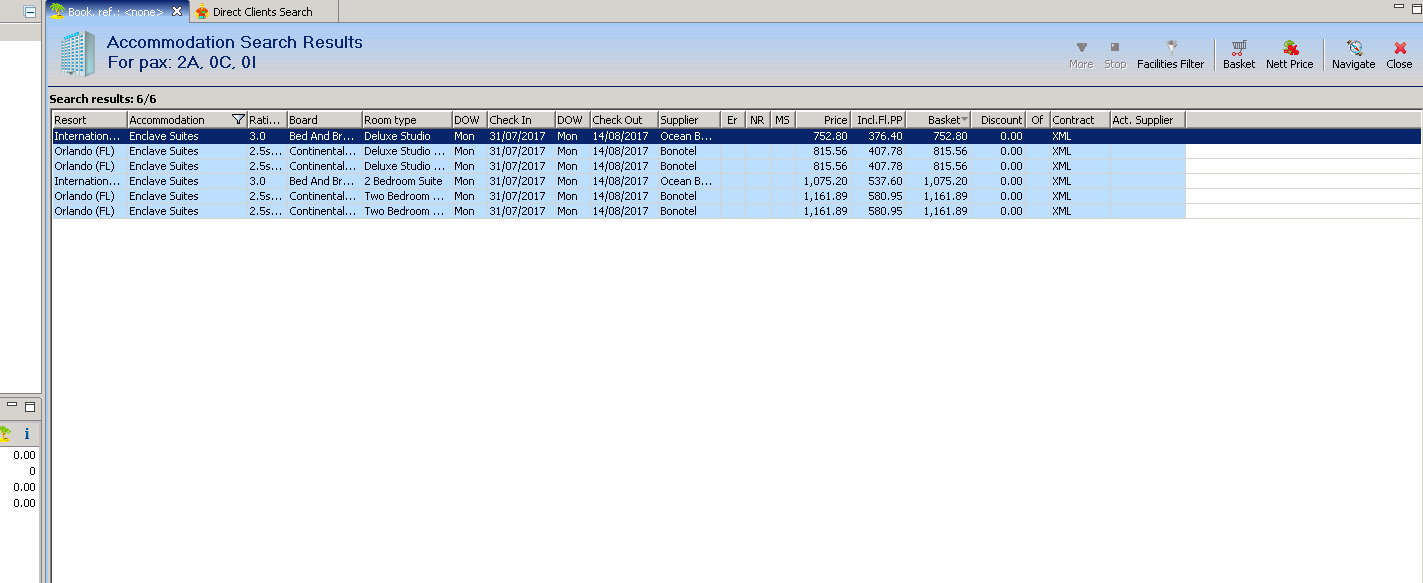Switch to Book. ref.: <none> tab

[116, 11]
